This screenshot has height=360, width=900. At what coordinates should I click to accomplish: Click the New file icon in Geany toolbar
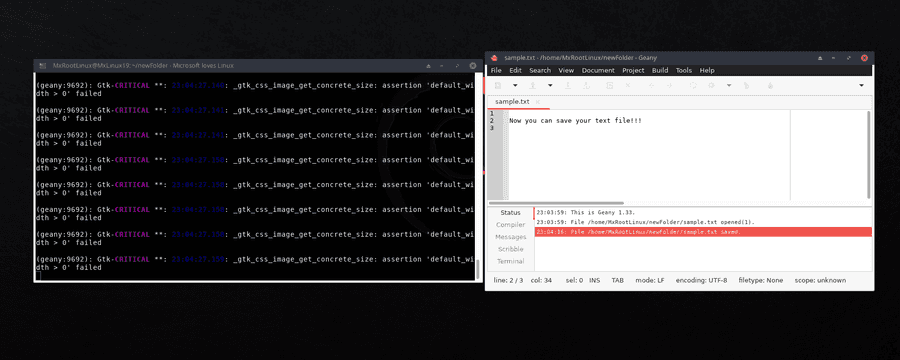pos(498,85)
